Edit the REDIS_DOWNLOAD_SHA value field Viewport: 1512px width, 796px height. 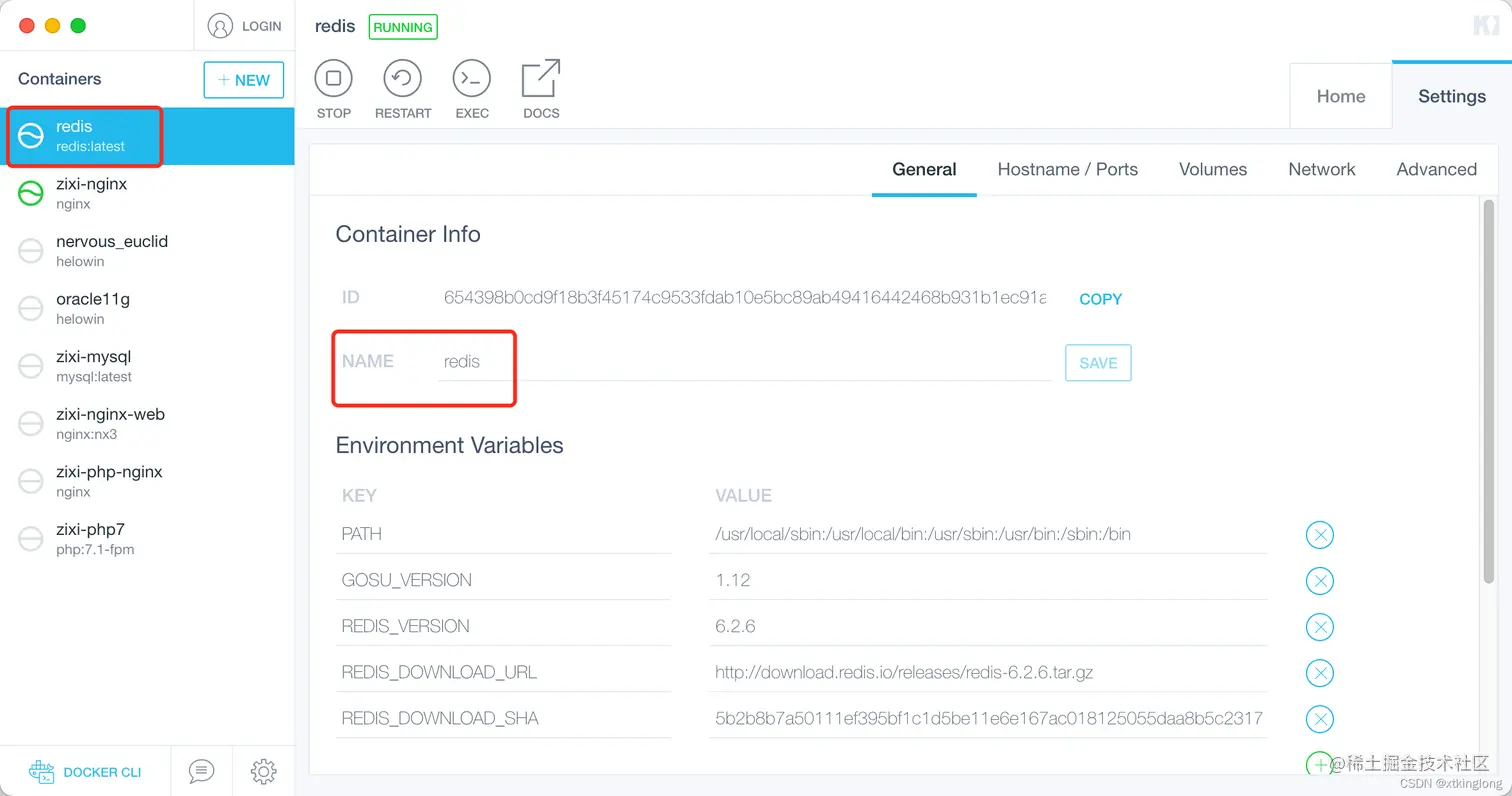coord(988,718)
